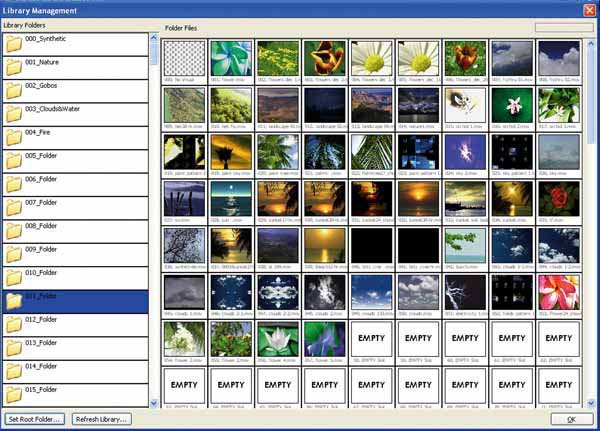Choose the palm silhouette on orange sky
This screenshot has width=600, height=431.
coord(231,152)
